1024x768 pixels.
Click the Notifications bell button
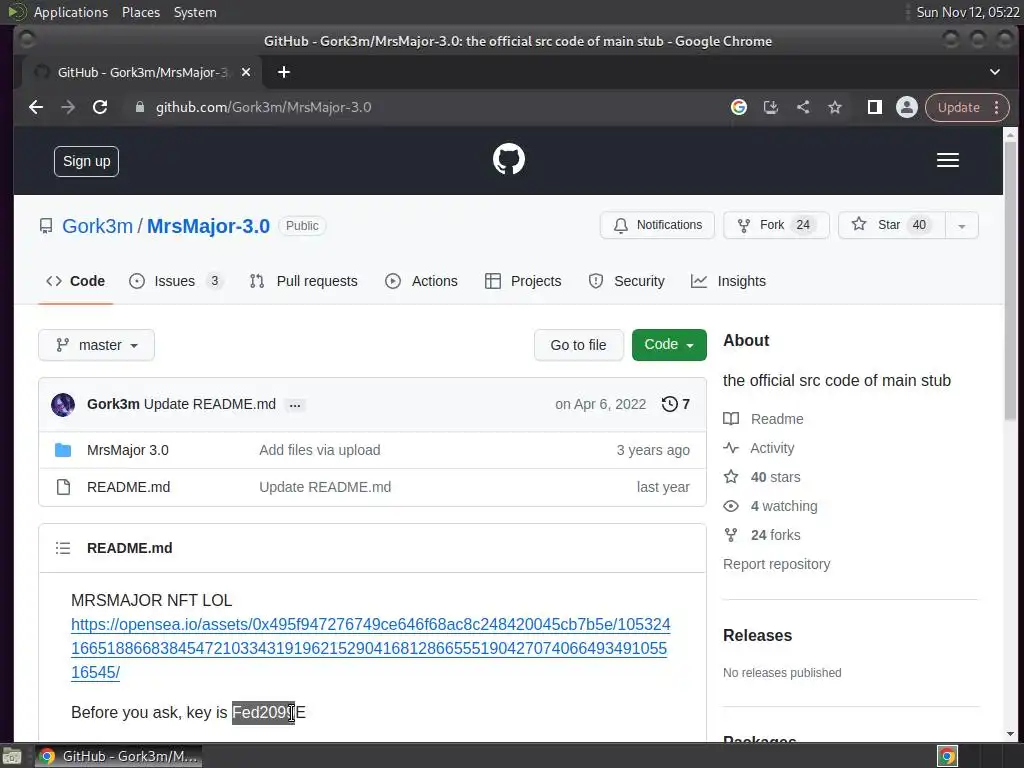pyautogui.click(x=657, y=225)
